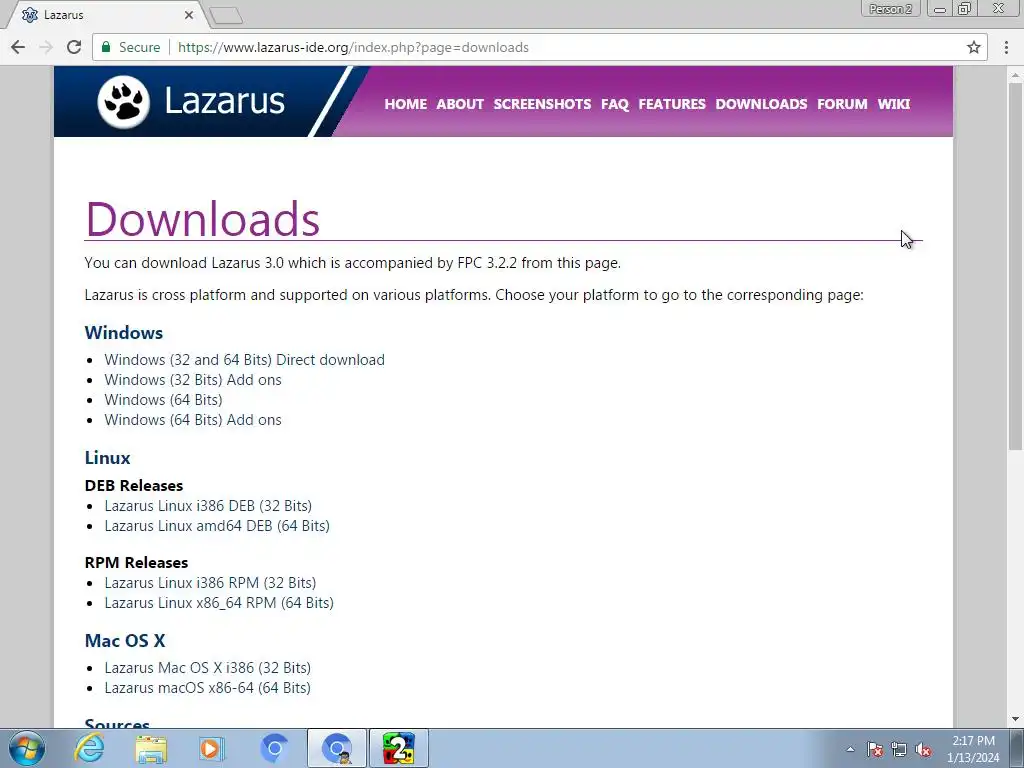
Task: Click the DEB Releases subheading
Action: (134, 486)
